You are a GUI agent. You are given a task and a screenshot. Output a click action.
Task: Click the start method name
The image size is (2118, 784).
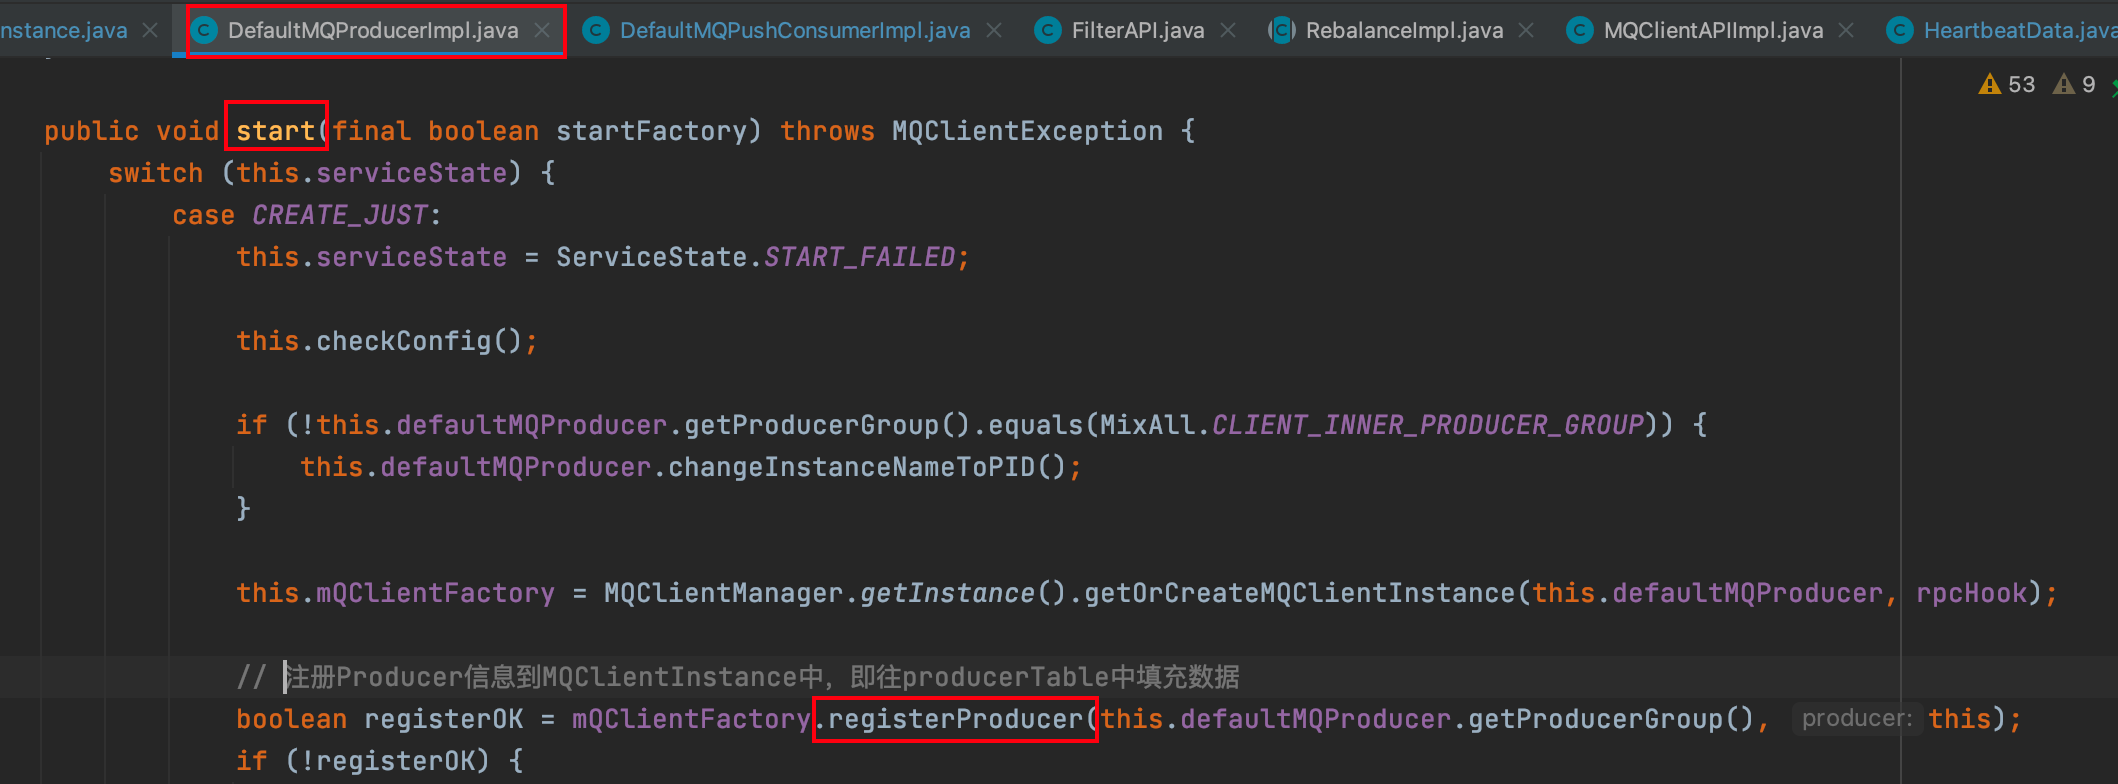(276, 131)
